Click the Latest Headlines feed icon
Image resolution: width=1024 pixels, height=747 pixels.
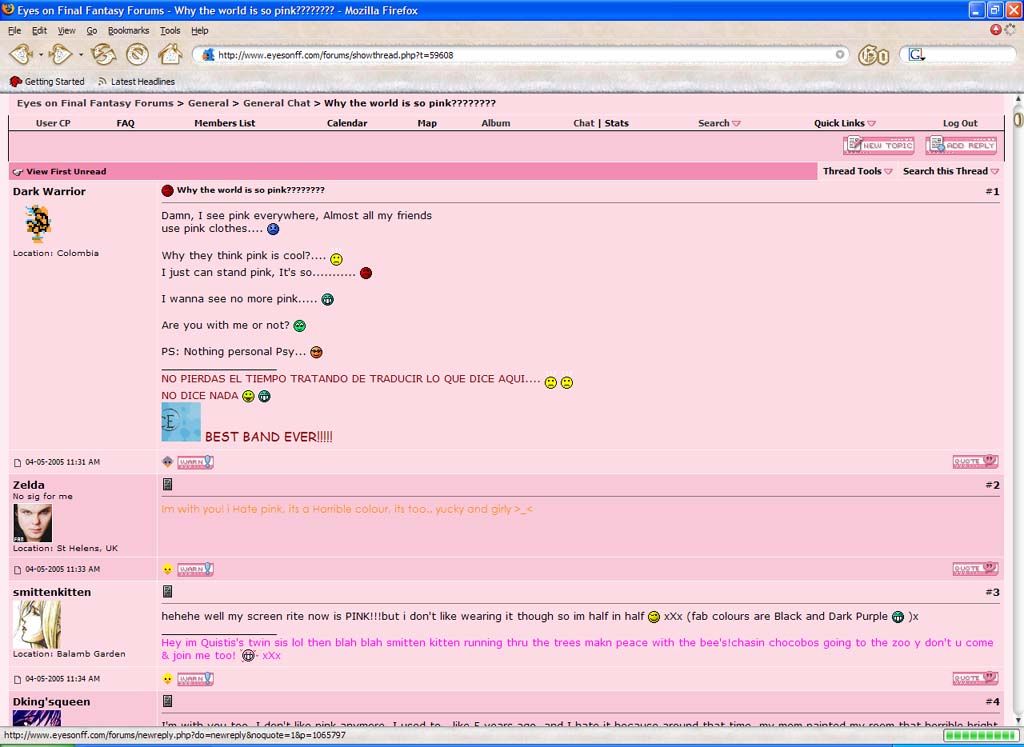click(x=103, y=82)
